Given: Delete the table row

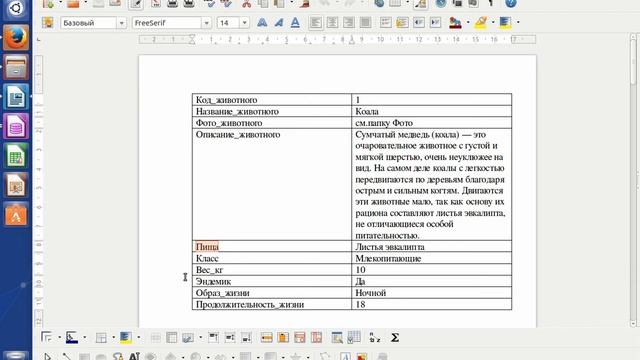Looking at the screenshot, I should pos(300,338).
